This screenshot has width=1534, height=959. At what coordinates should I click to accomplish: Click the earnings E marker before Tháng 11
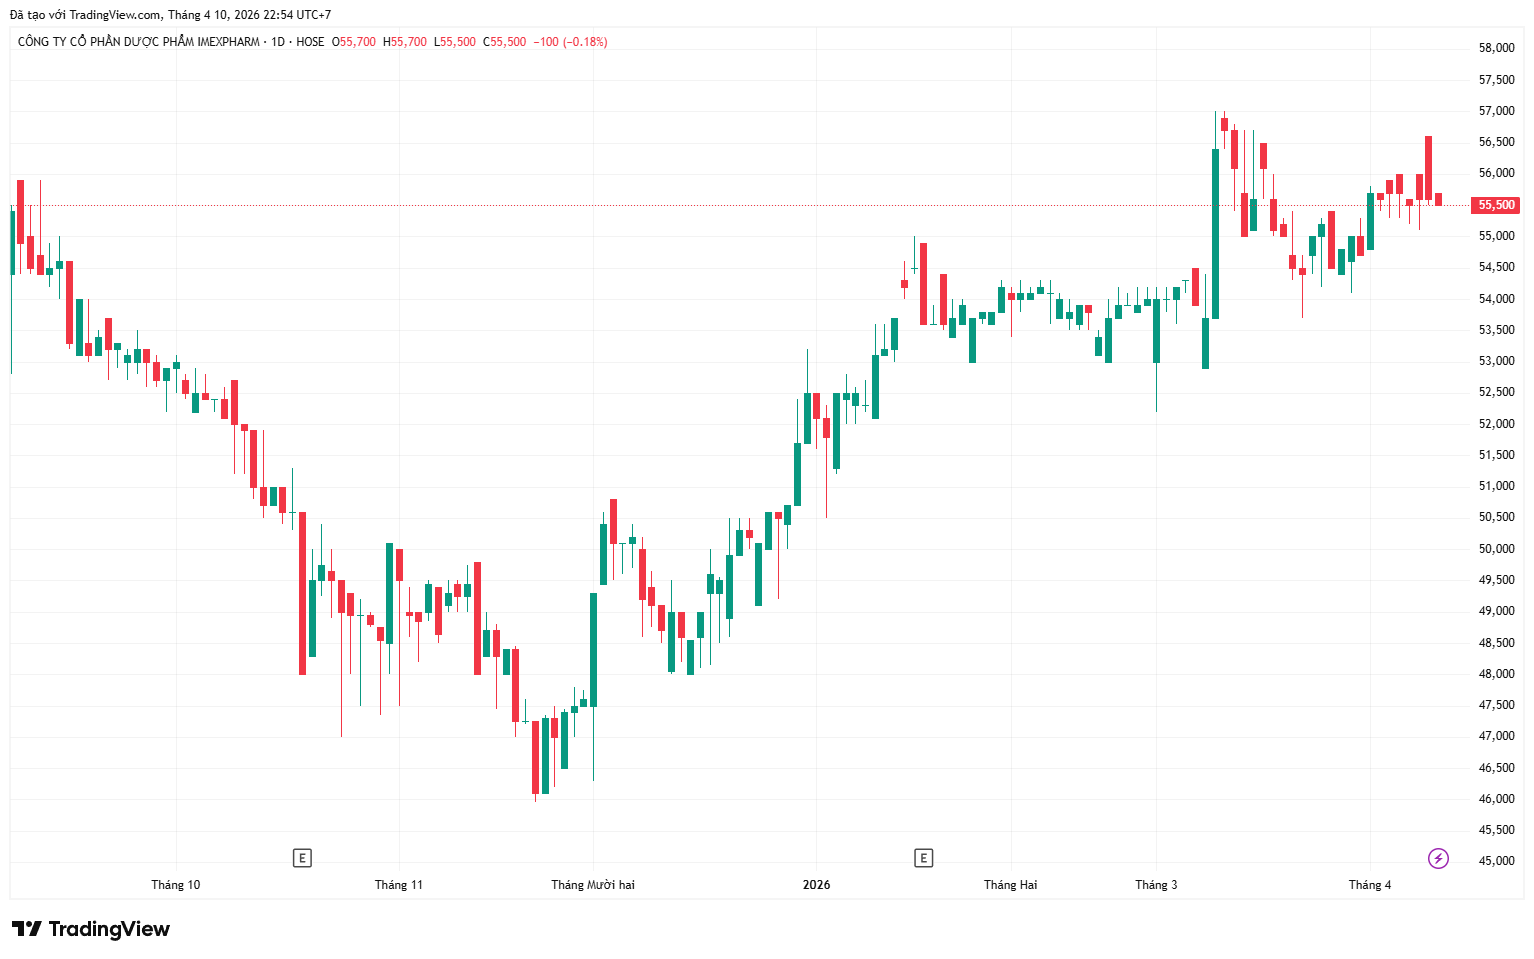pyautogui.click(x=302, y=858)
